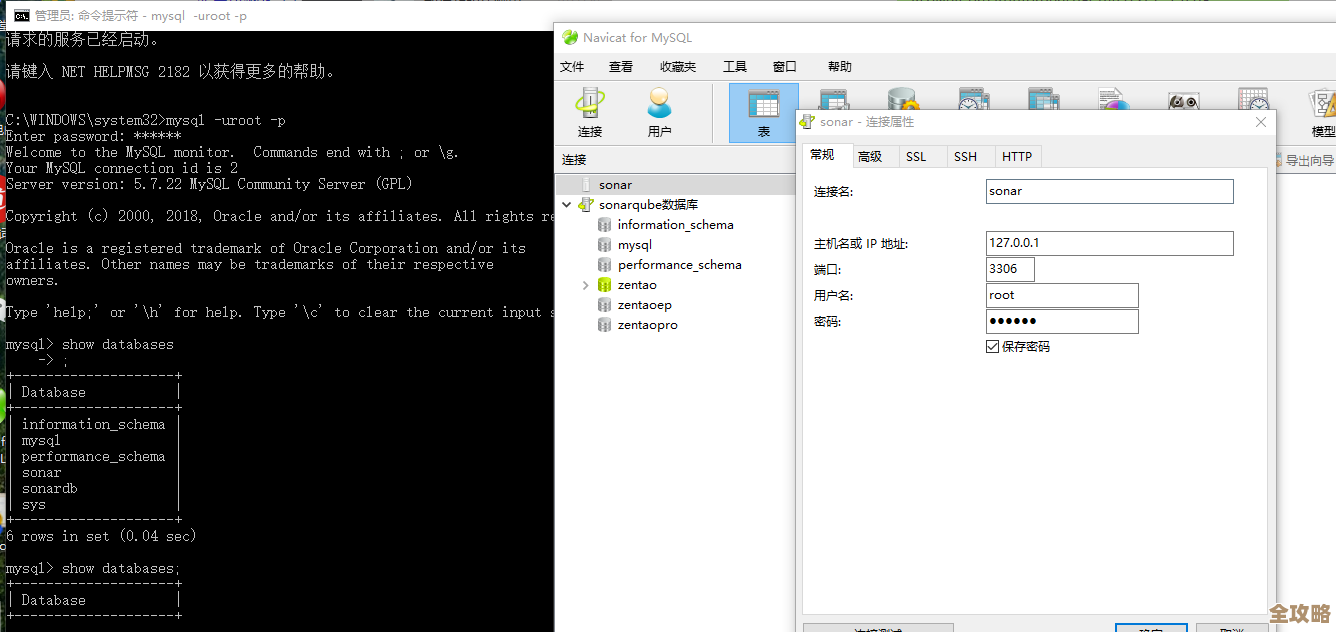Image resolution: width=1336 pixels, height=632 pixels.
Task: Click the 连接测试 test connection button
Action: [x=878, y=628]
